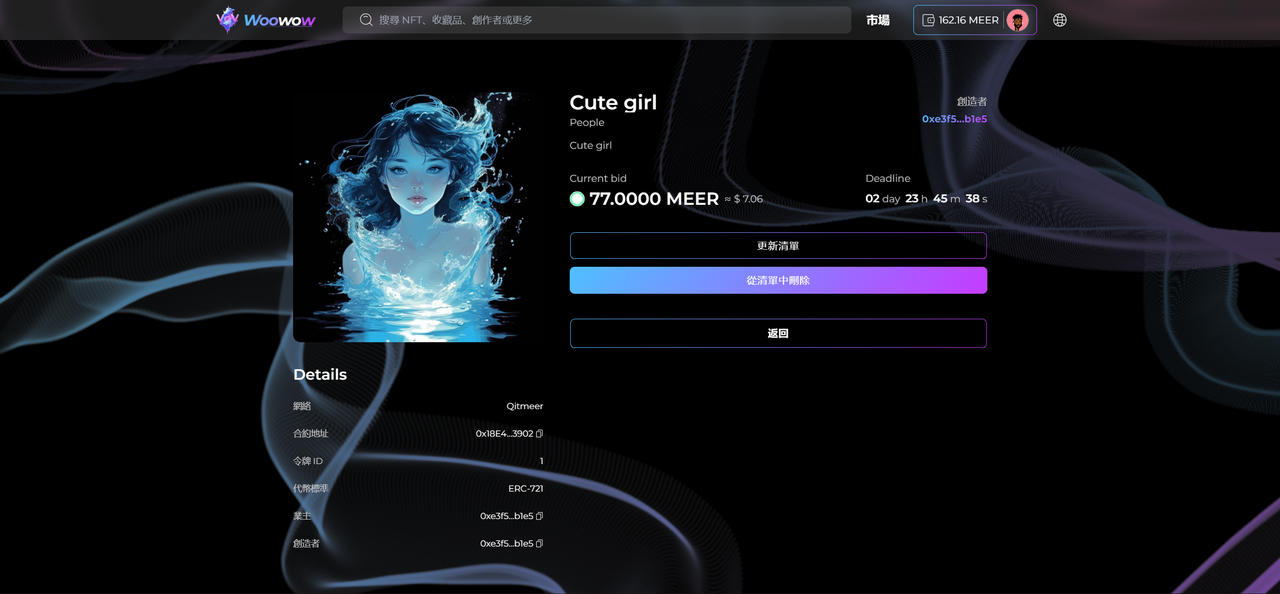This screenshot has height=594, width=1280.
Task: Click the search magnifier icon
Action: (x=366, y=20)
